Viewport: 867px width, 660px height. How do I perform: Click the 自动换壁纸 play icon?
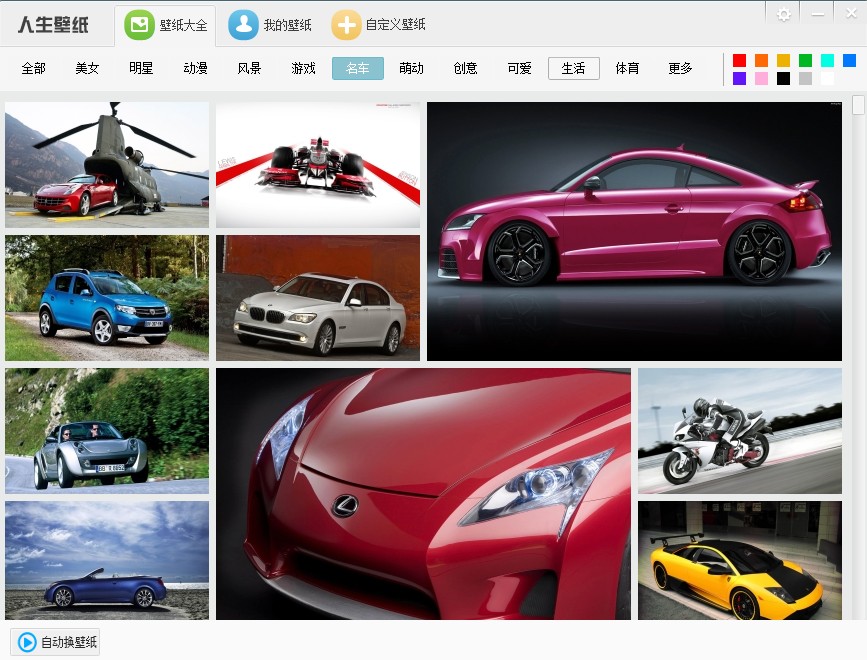pyautogui.click(x=27, y=642)
